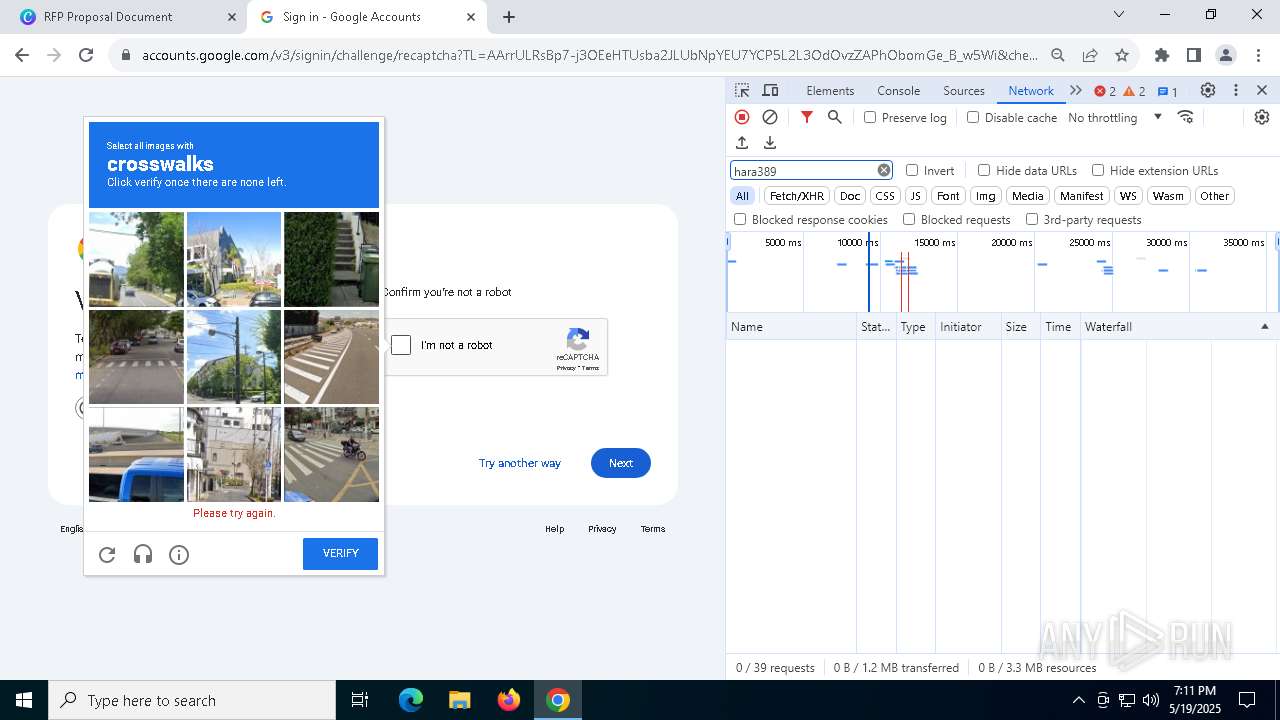The width and height of the screenshot is (1280, 720).
Task: Open Microsoft Edge from the taskbar
Action: coord(411,700)
